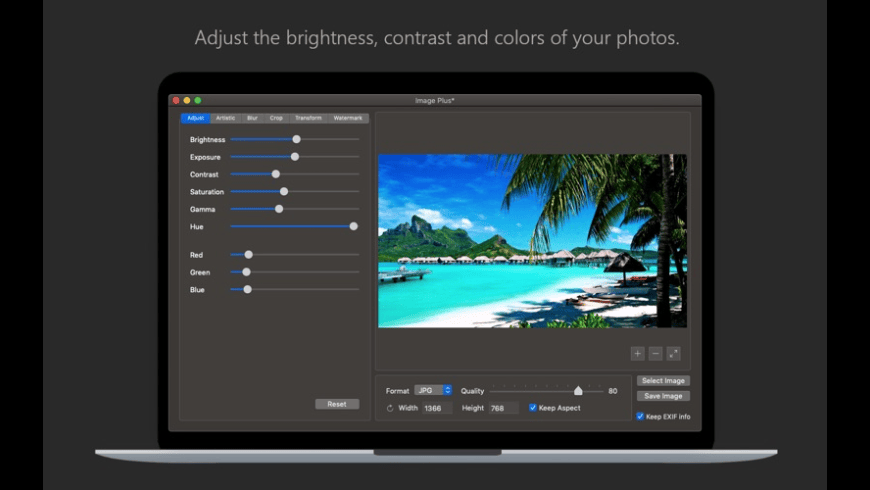Switch to the Adjust tab
Viewport: 870px width, 490px height.
pos(195,118)
